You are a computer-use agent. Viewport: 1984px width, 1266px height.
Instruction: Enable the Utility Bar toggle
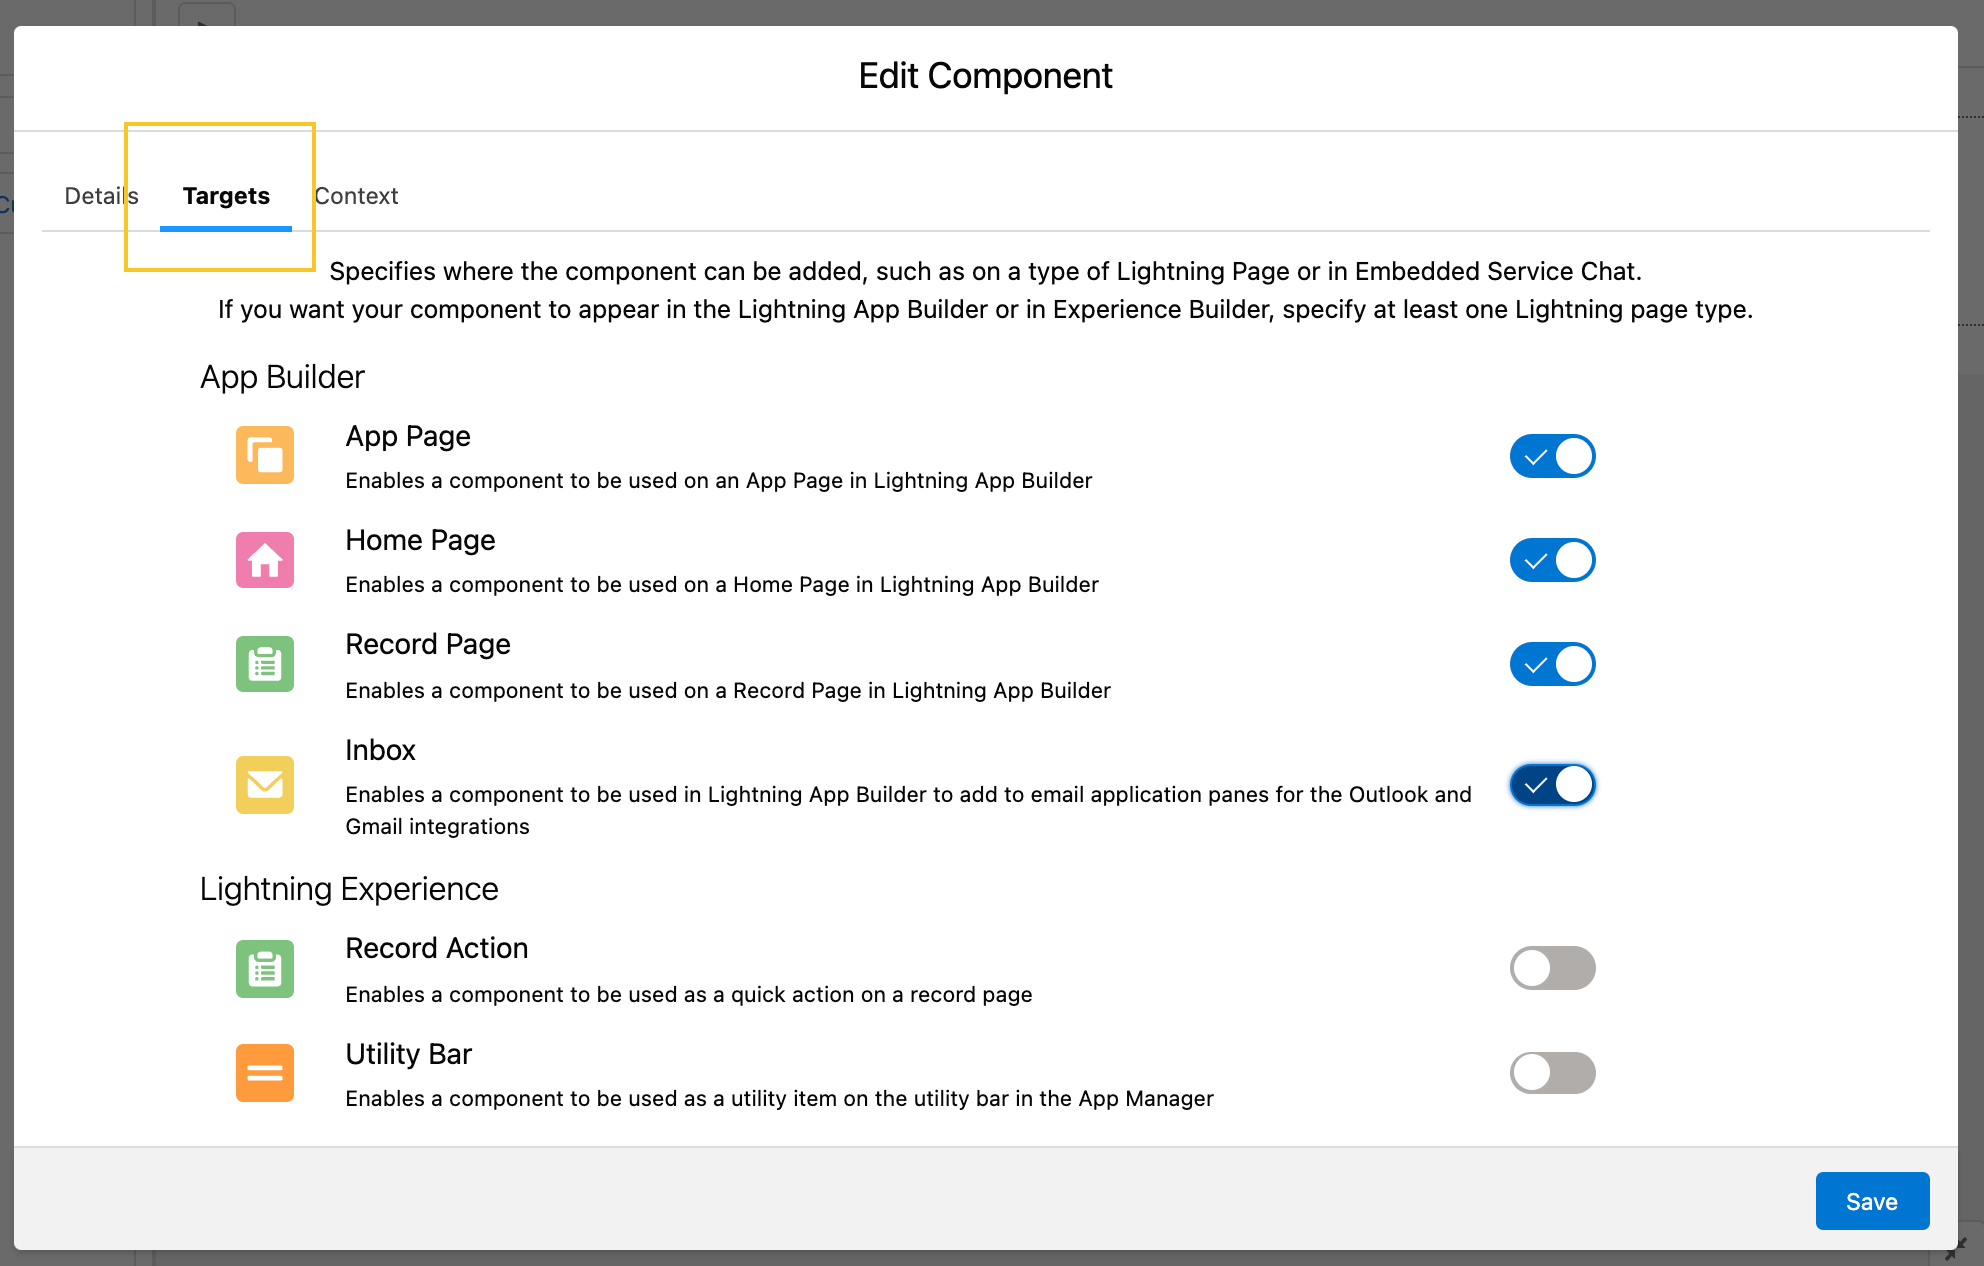pyautogui.click(x=1552, y=1072)
